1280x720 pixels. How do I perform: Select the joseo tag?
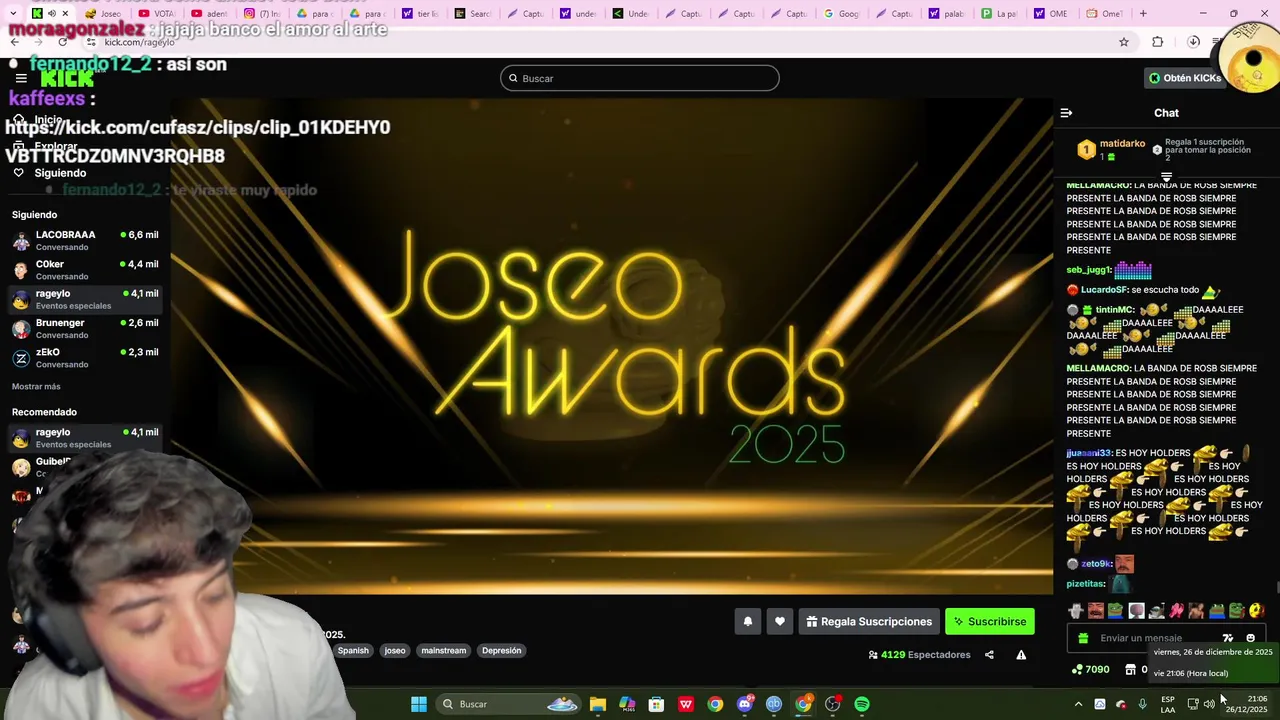(x=395, y=650)
